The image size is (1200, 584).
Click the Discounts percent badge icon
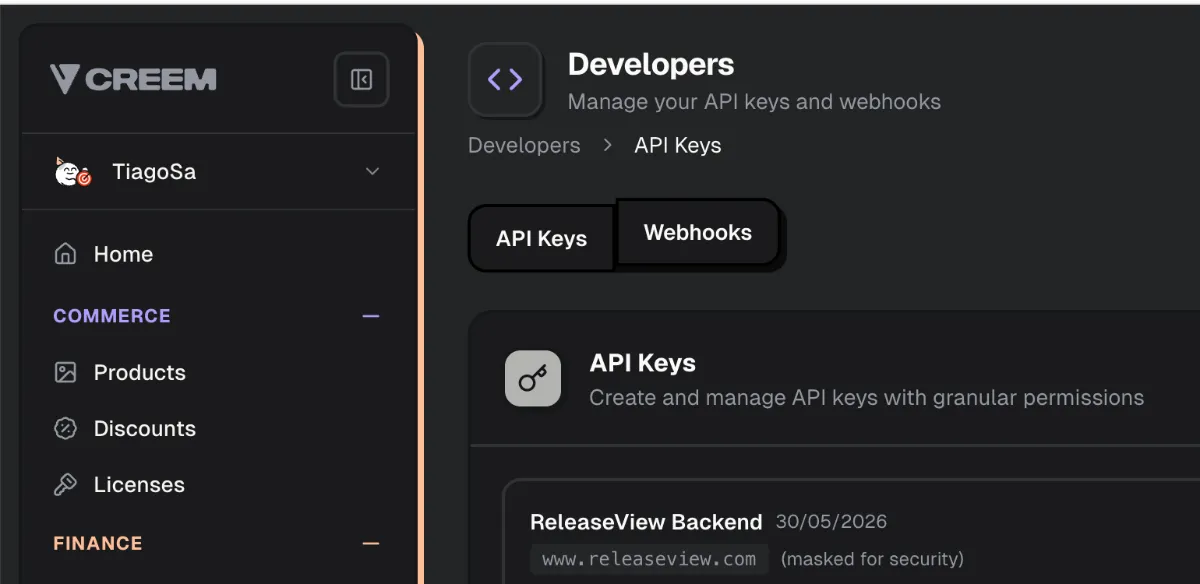pos(65,429)
